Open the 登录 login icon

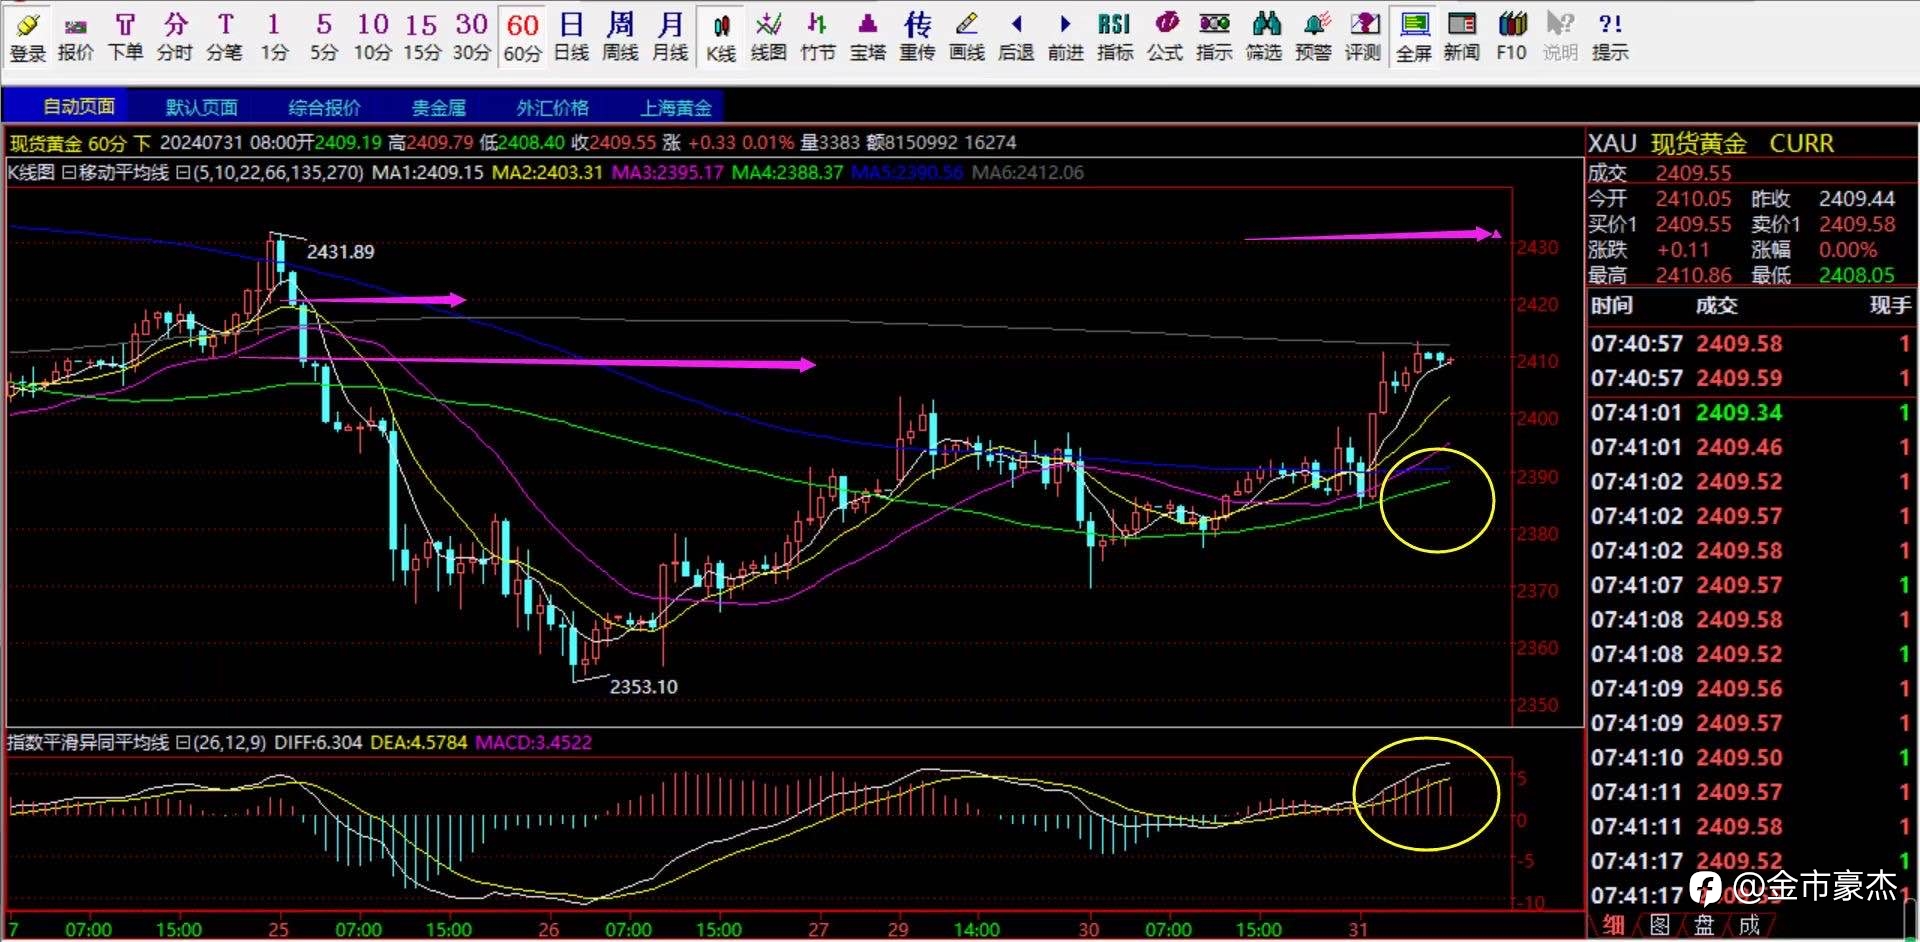[x=28, y=37]
